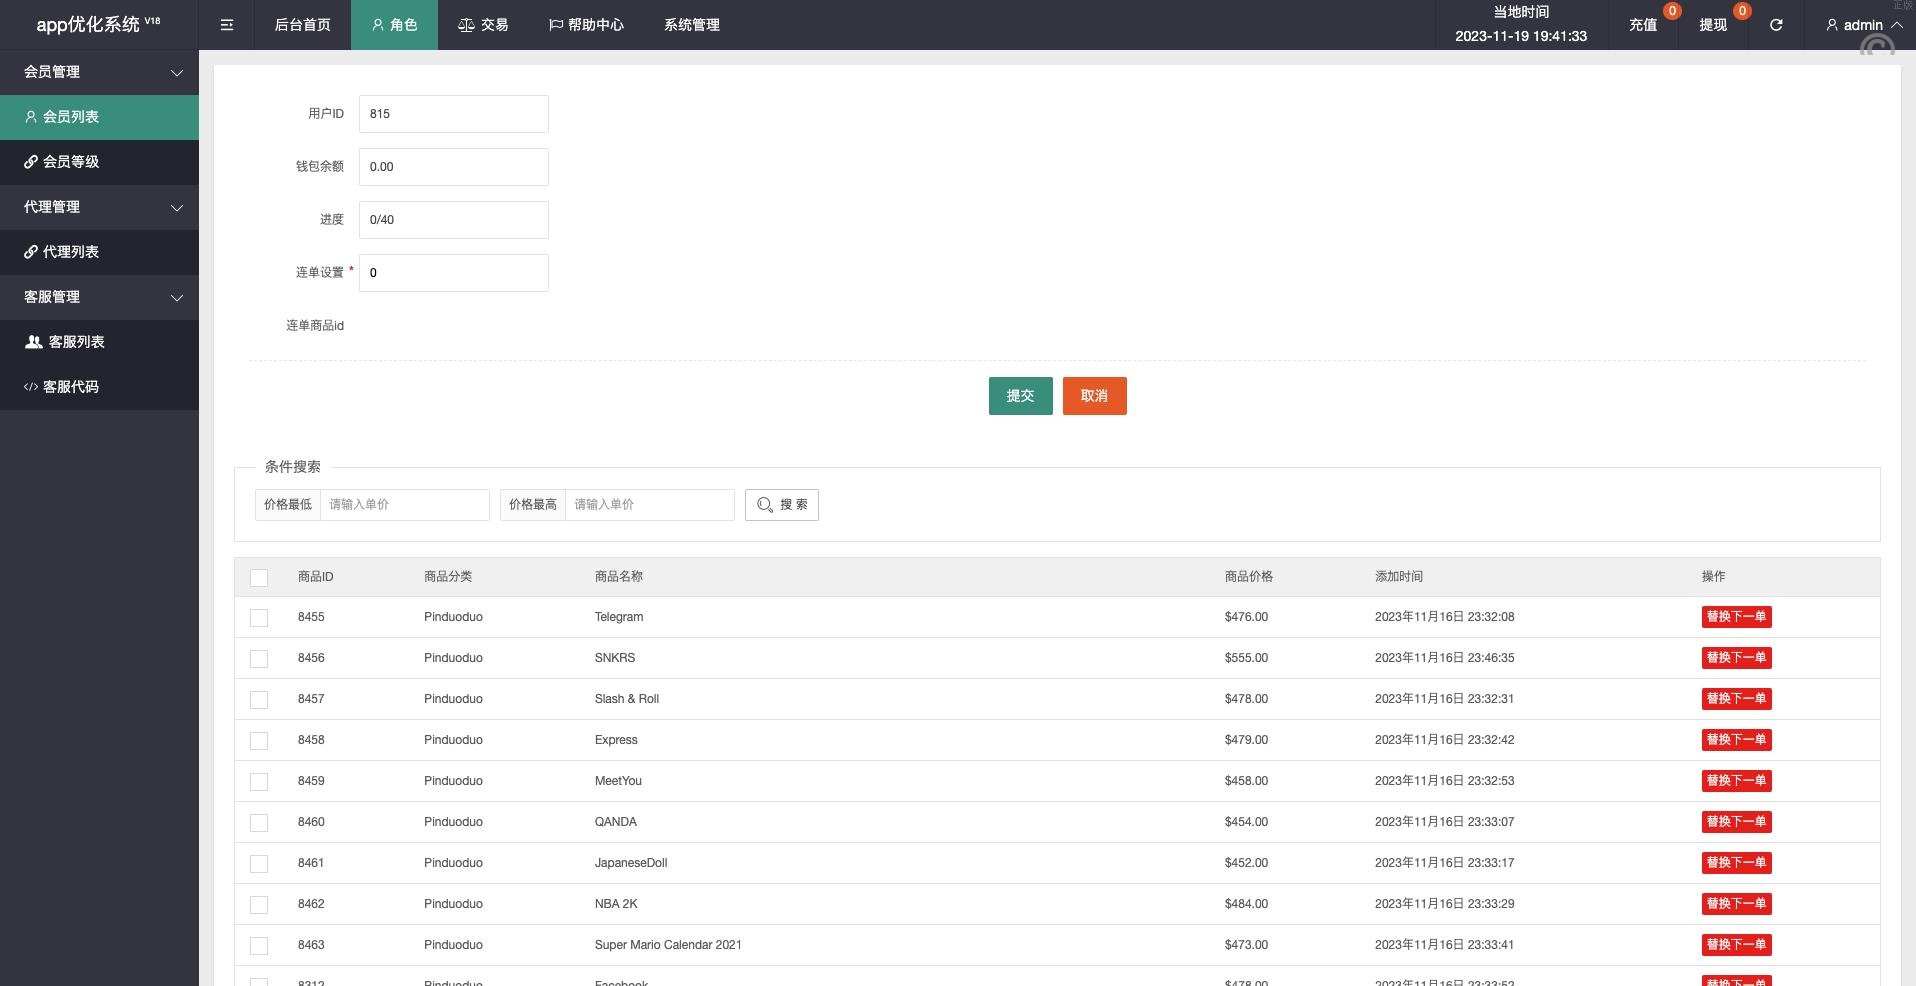The height and width of the screenshot is (986, 1916).
Task: Click the 连单设置 input field
Action: coord(453,273)
